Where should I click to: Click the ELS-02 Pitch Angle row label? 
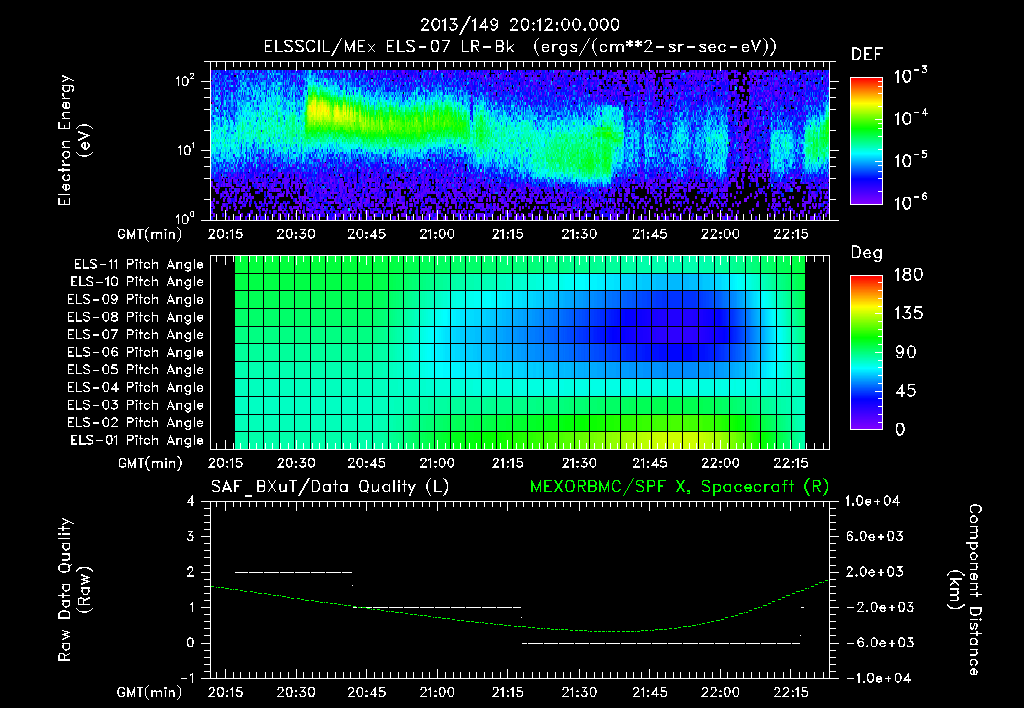coord(136,423)
